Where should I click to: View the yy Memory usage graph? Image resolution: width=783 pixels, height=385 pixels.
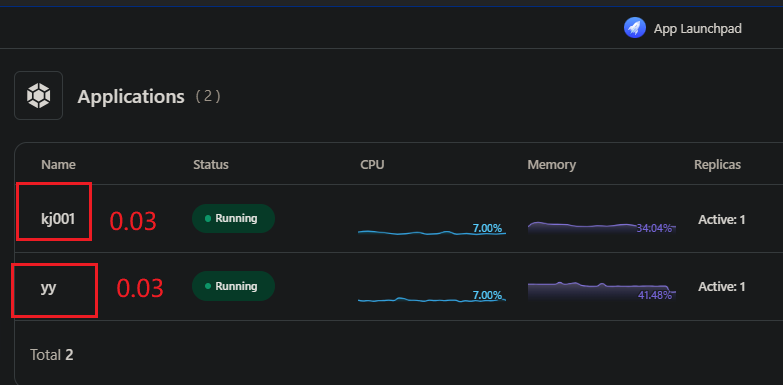point(602,291)
